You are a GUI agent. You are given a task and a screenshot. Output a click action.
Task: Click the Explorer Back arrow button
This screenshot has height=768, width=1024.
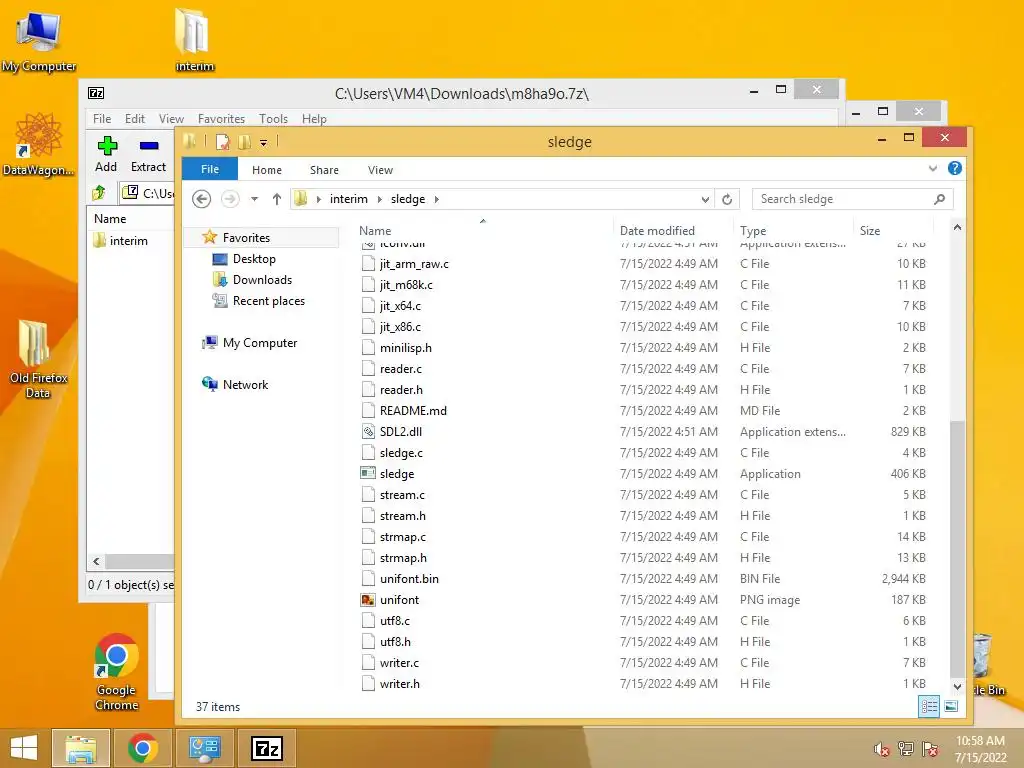click(201, 199)
